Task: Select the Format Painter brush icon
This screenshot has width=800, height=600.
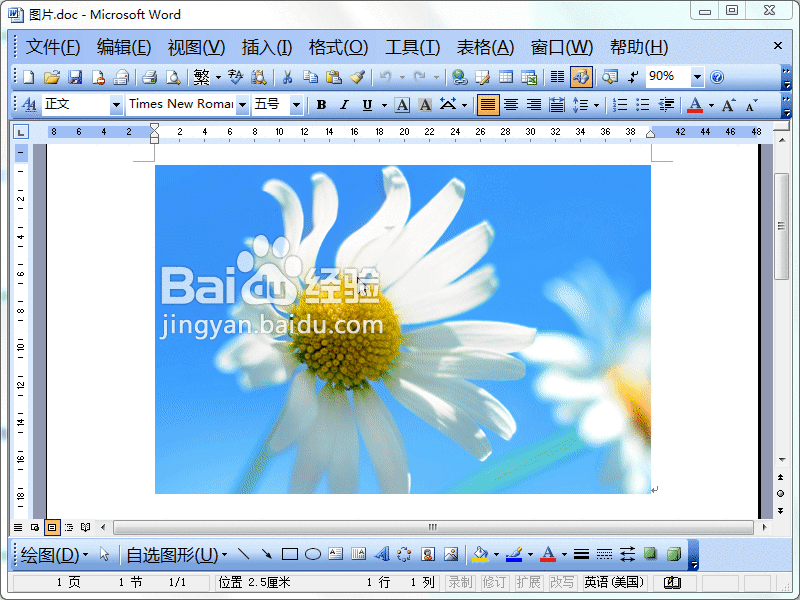Action: click(357, 78)
